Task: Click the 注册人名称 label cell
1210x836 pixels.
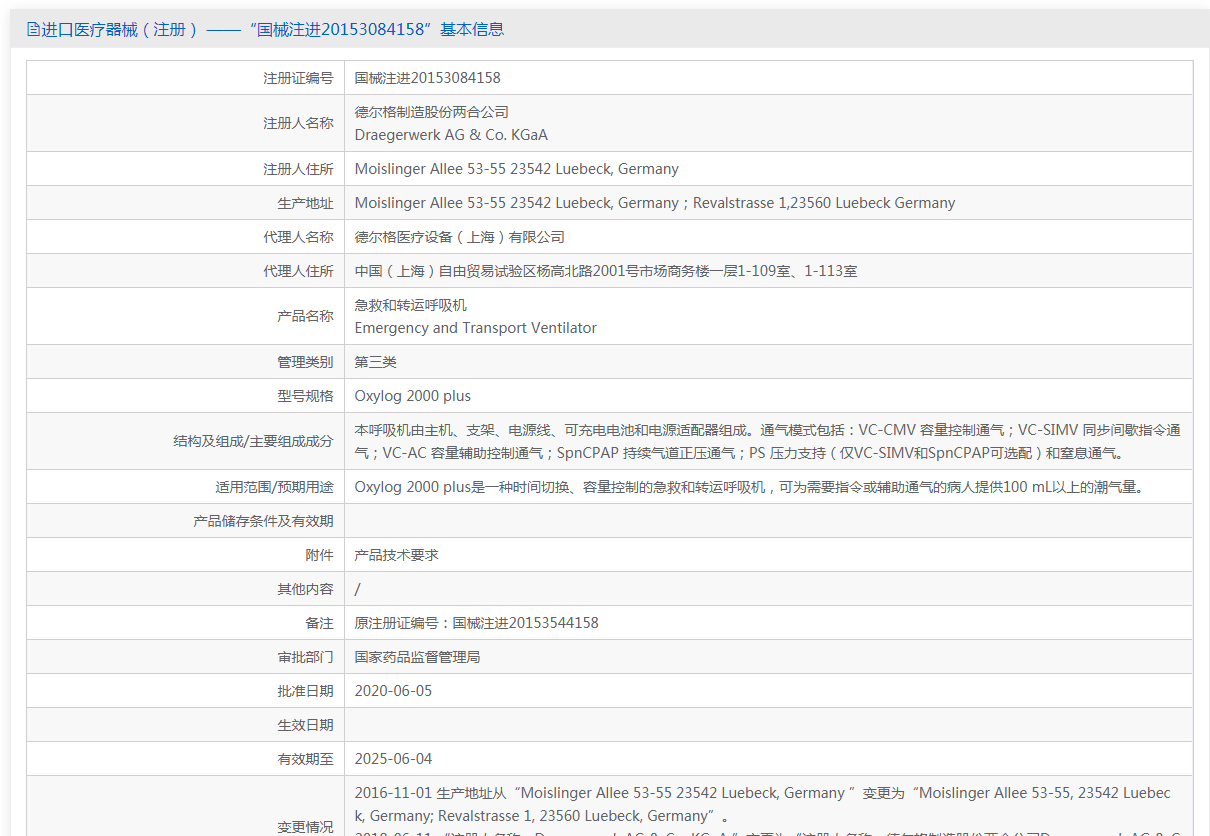Action: [x=299, y=123]
